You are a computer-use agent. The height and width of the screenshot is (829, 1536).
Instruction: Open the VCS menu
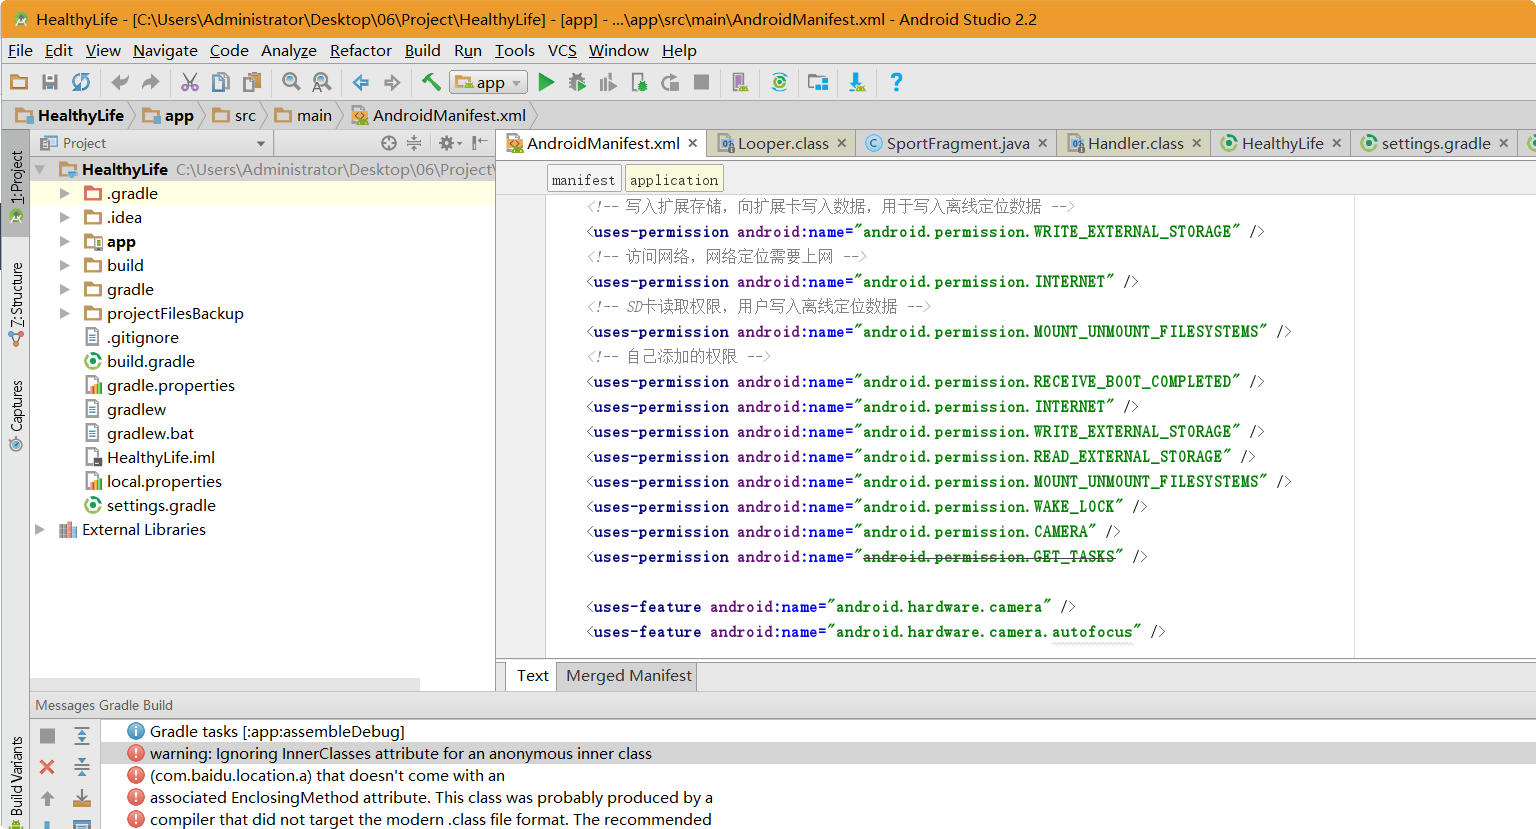pos(562,50)
